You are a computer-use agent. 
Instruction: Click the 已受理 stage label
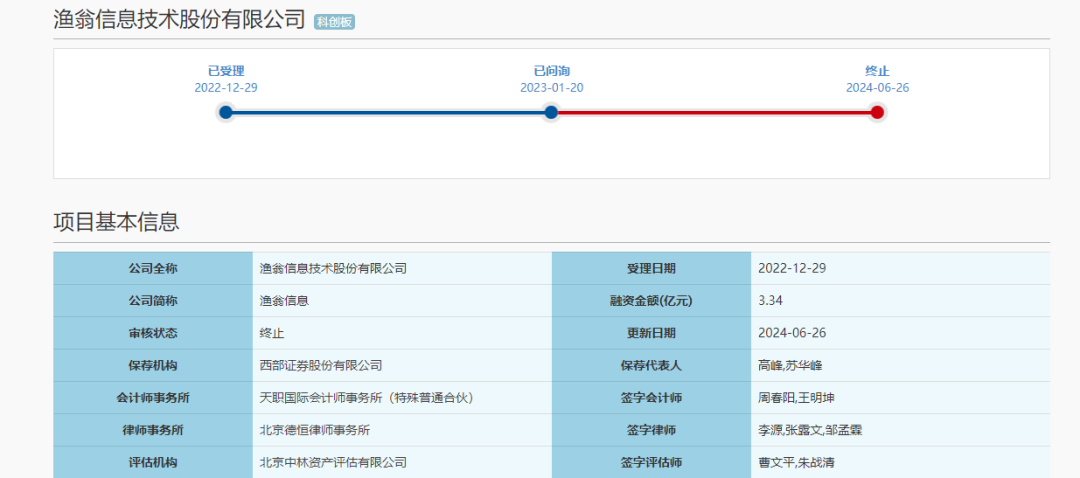point(226,71)
